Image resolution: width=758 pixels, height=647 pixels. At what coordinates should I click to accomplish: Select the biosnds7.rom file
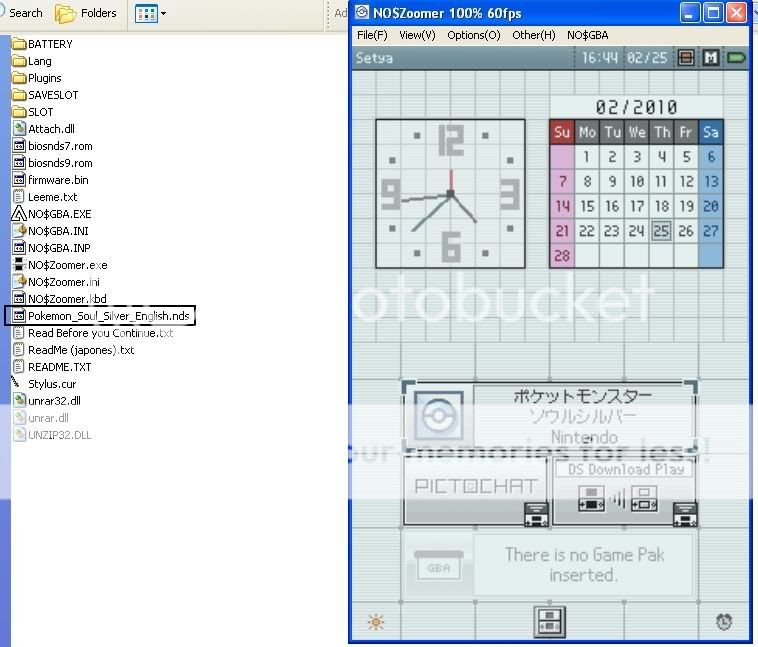tap(53, 146)
